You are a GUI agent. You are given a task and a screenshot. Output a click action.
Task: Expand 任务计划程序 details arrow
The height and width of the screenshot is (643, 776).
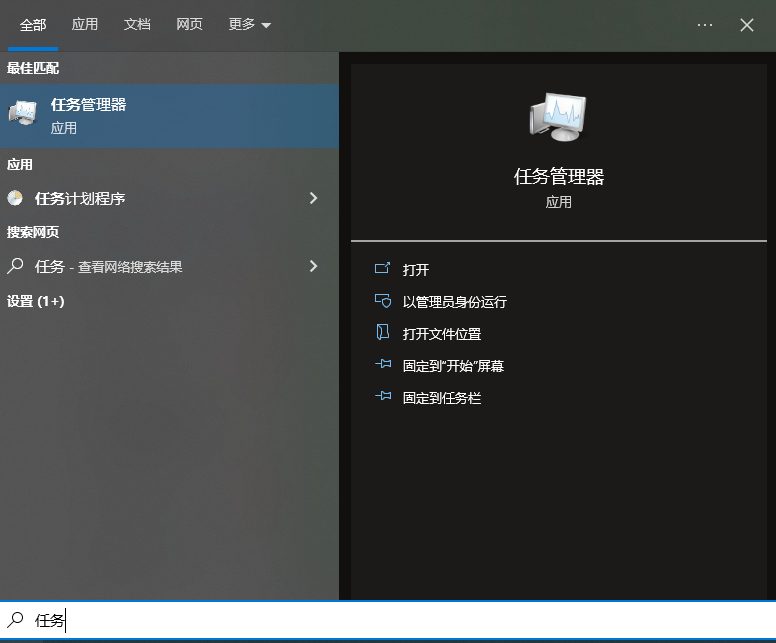click(x=313, y=198)
